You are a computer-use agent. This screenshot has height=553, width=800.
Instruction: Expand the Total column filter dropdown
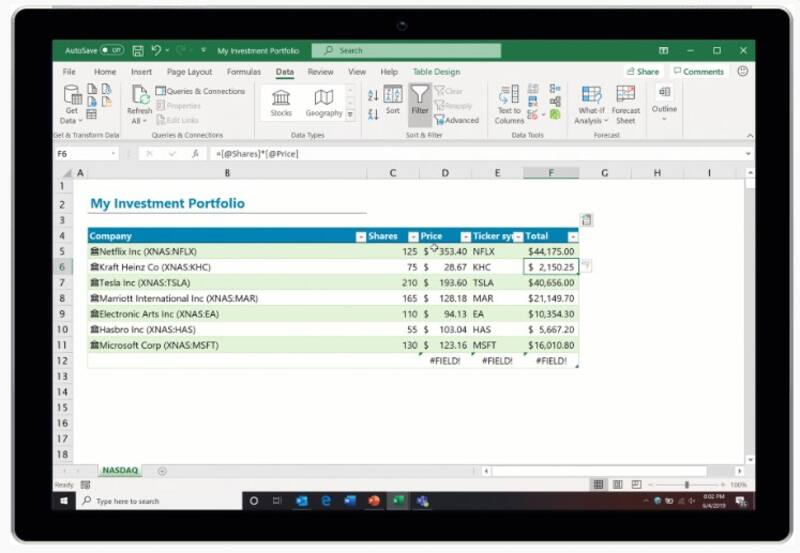pos(571,237)
